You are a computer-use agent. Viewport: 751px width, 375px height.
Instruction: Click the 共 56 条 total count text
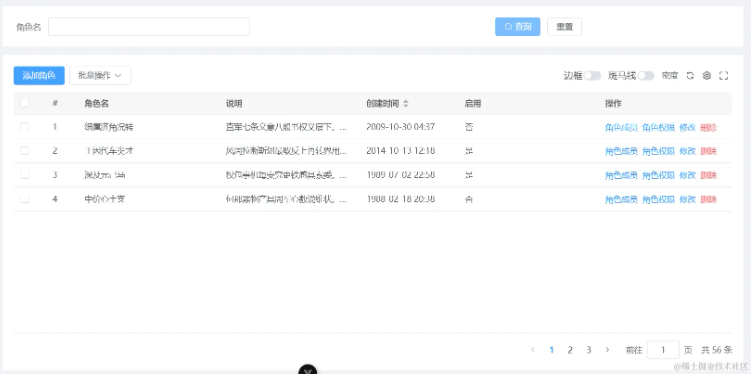click(717, 350)
